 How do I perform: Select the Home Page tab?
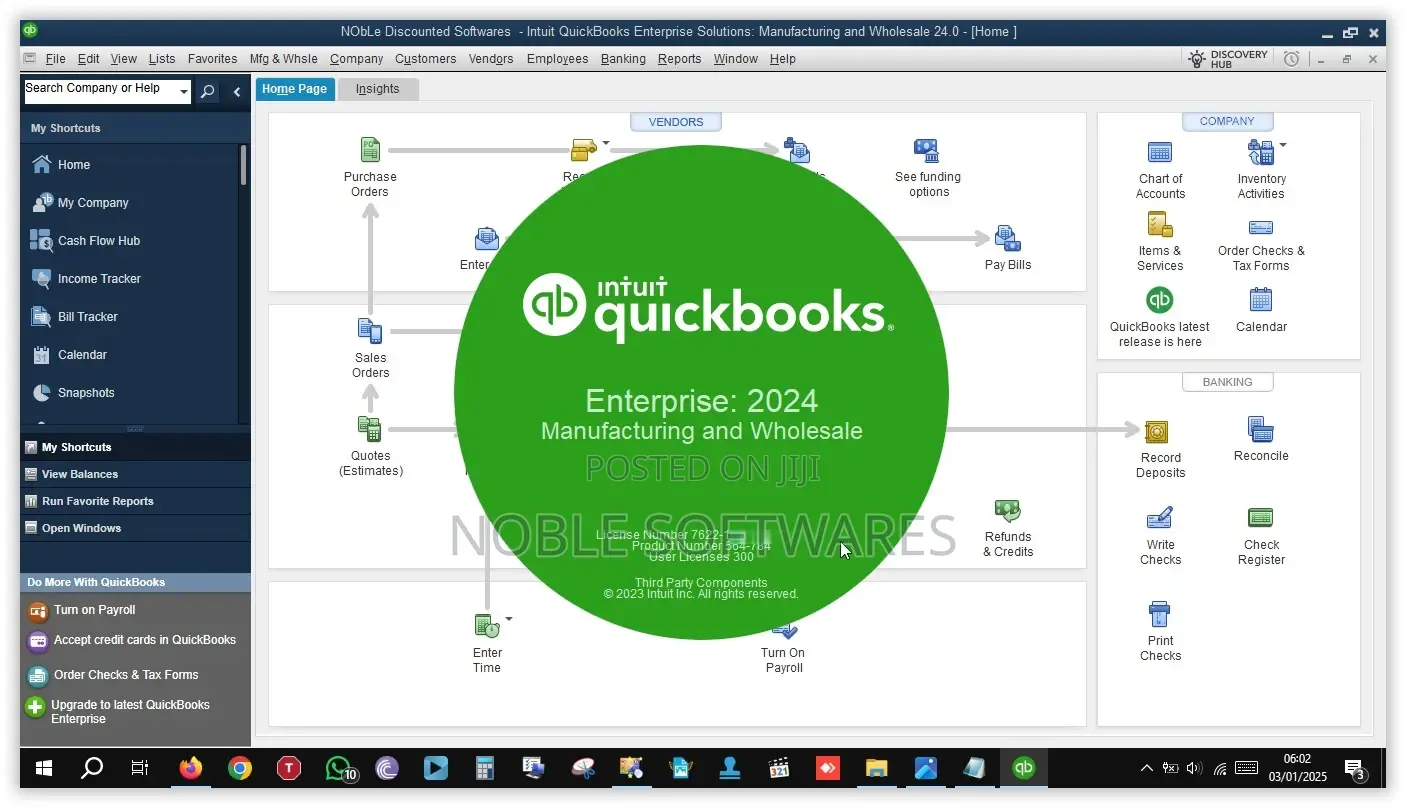(295, 89)
